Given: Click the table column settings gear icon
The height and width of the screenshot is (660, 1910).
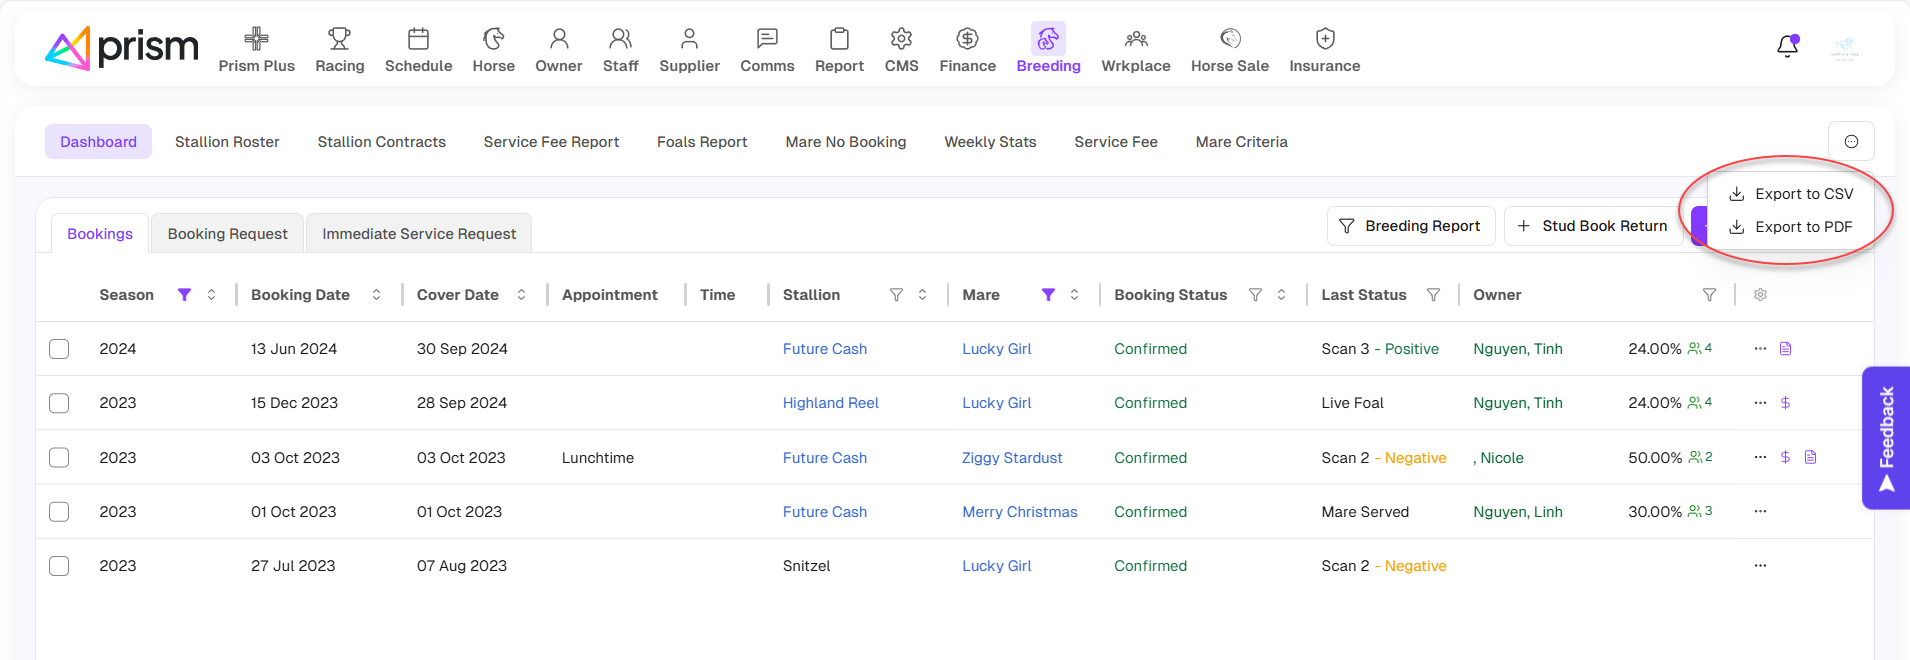Looking at the screenshot, I should click(x=1760, y=295).
